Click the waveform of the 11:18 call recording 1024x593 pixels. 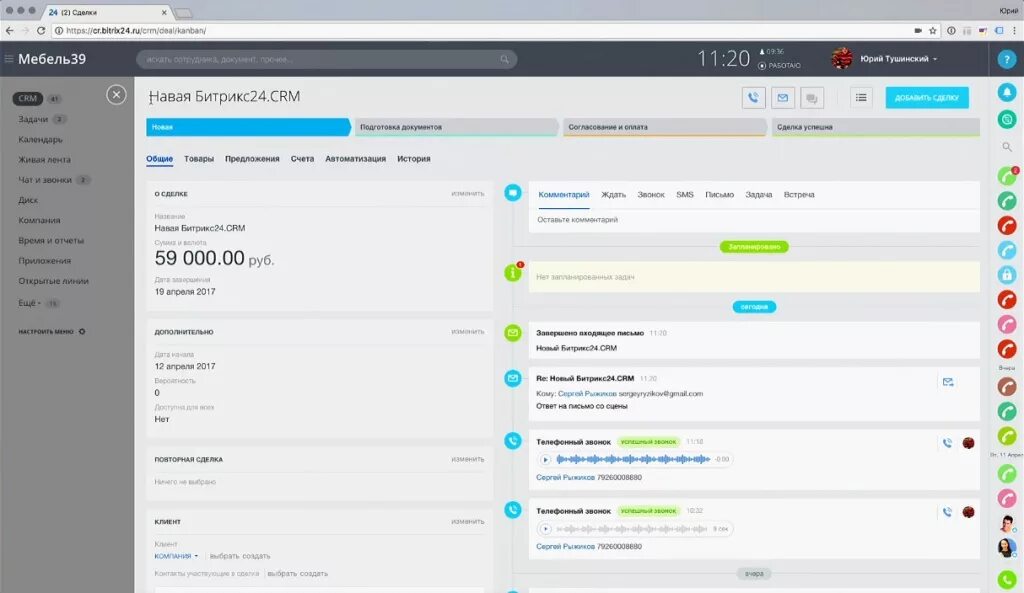633,460
